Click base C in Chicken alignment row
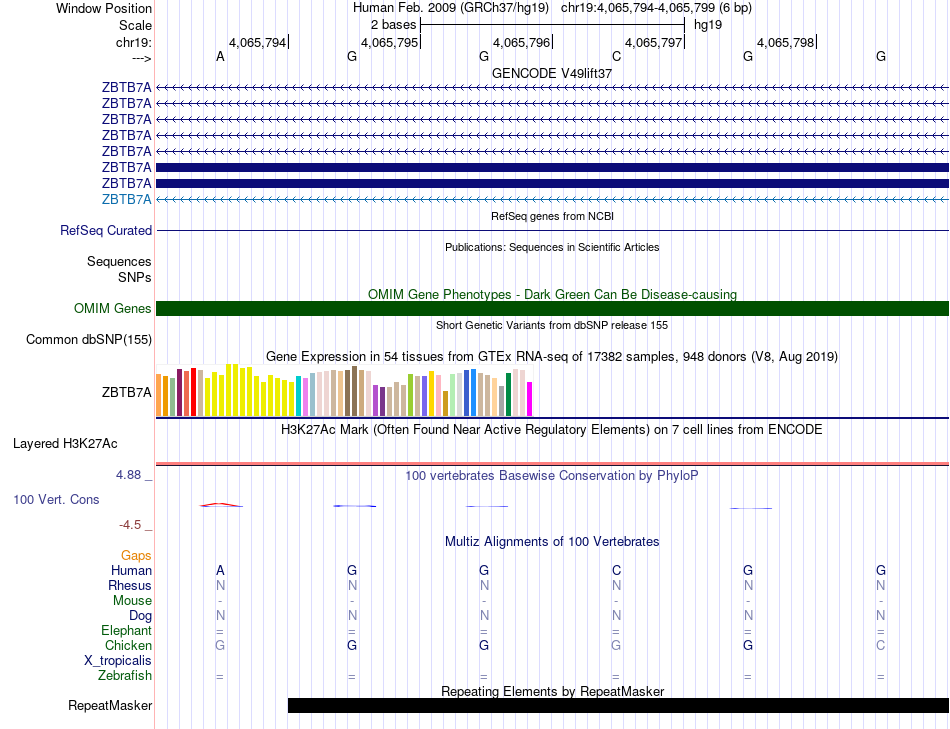The width and height of the screenshot is (950, 729). [880, 645]
